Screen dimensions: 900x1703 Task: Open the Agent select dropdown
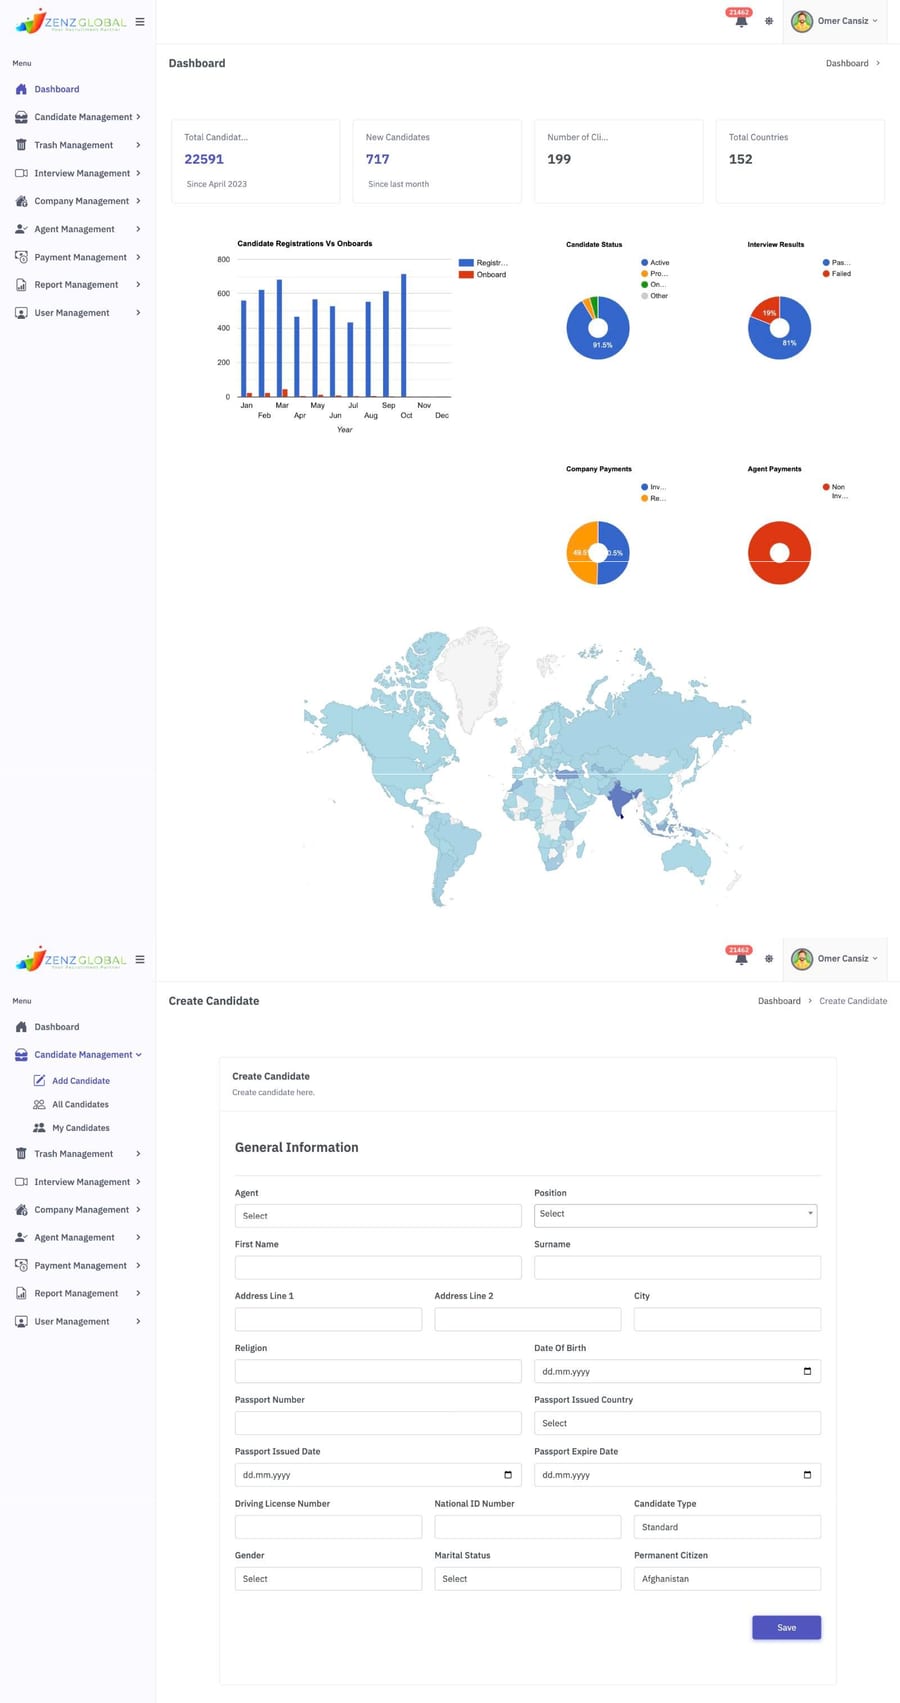point(378,1216)
